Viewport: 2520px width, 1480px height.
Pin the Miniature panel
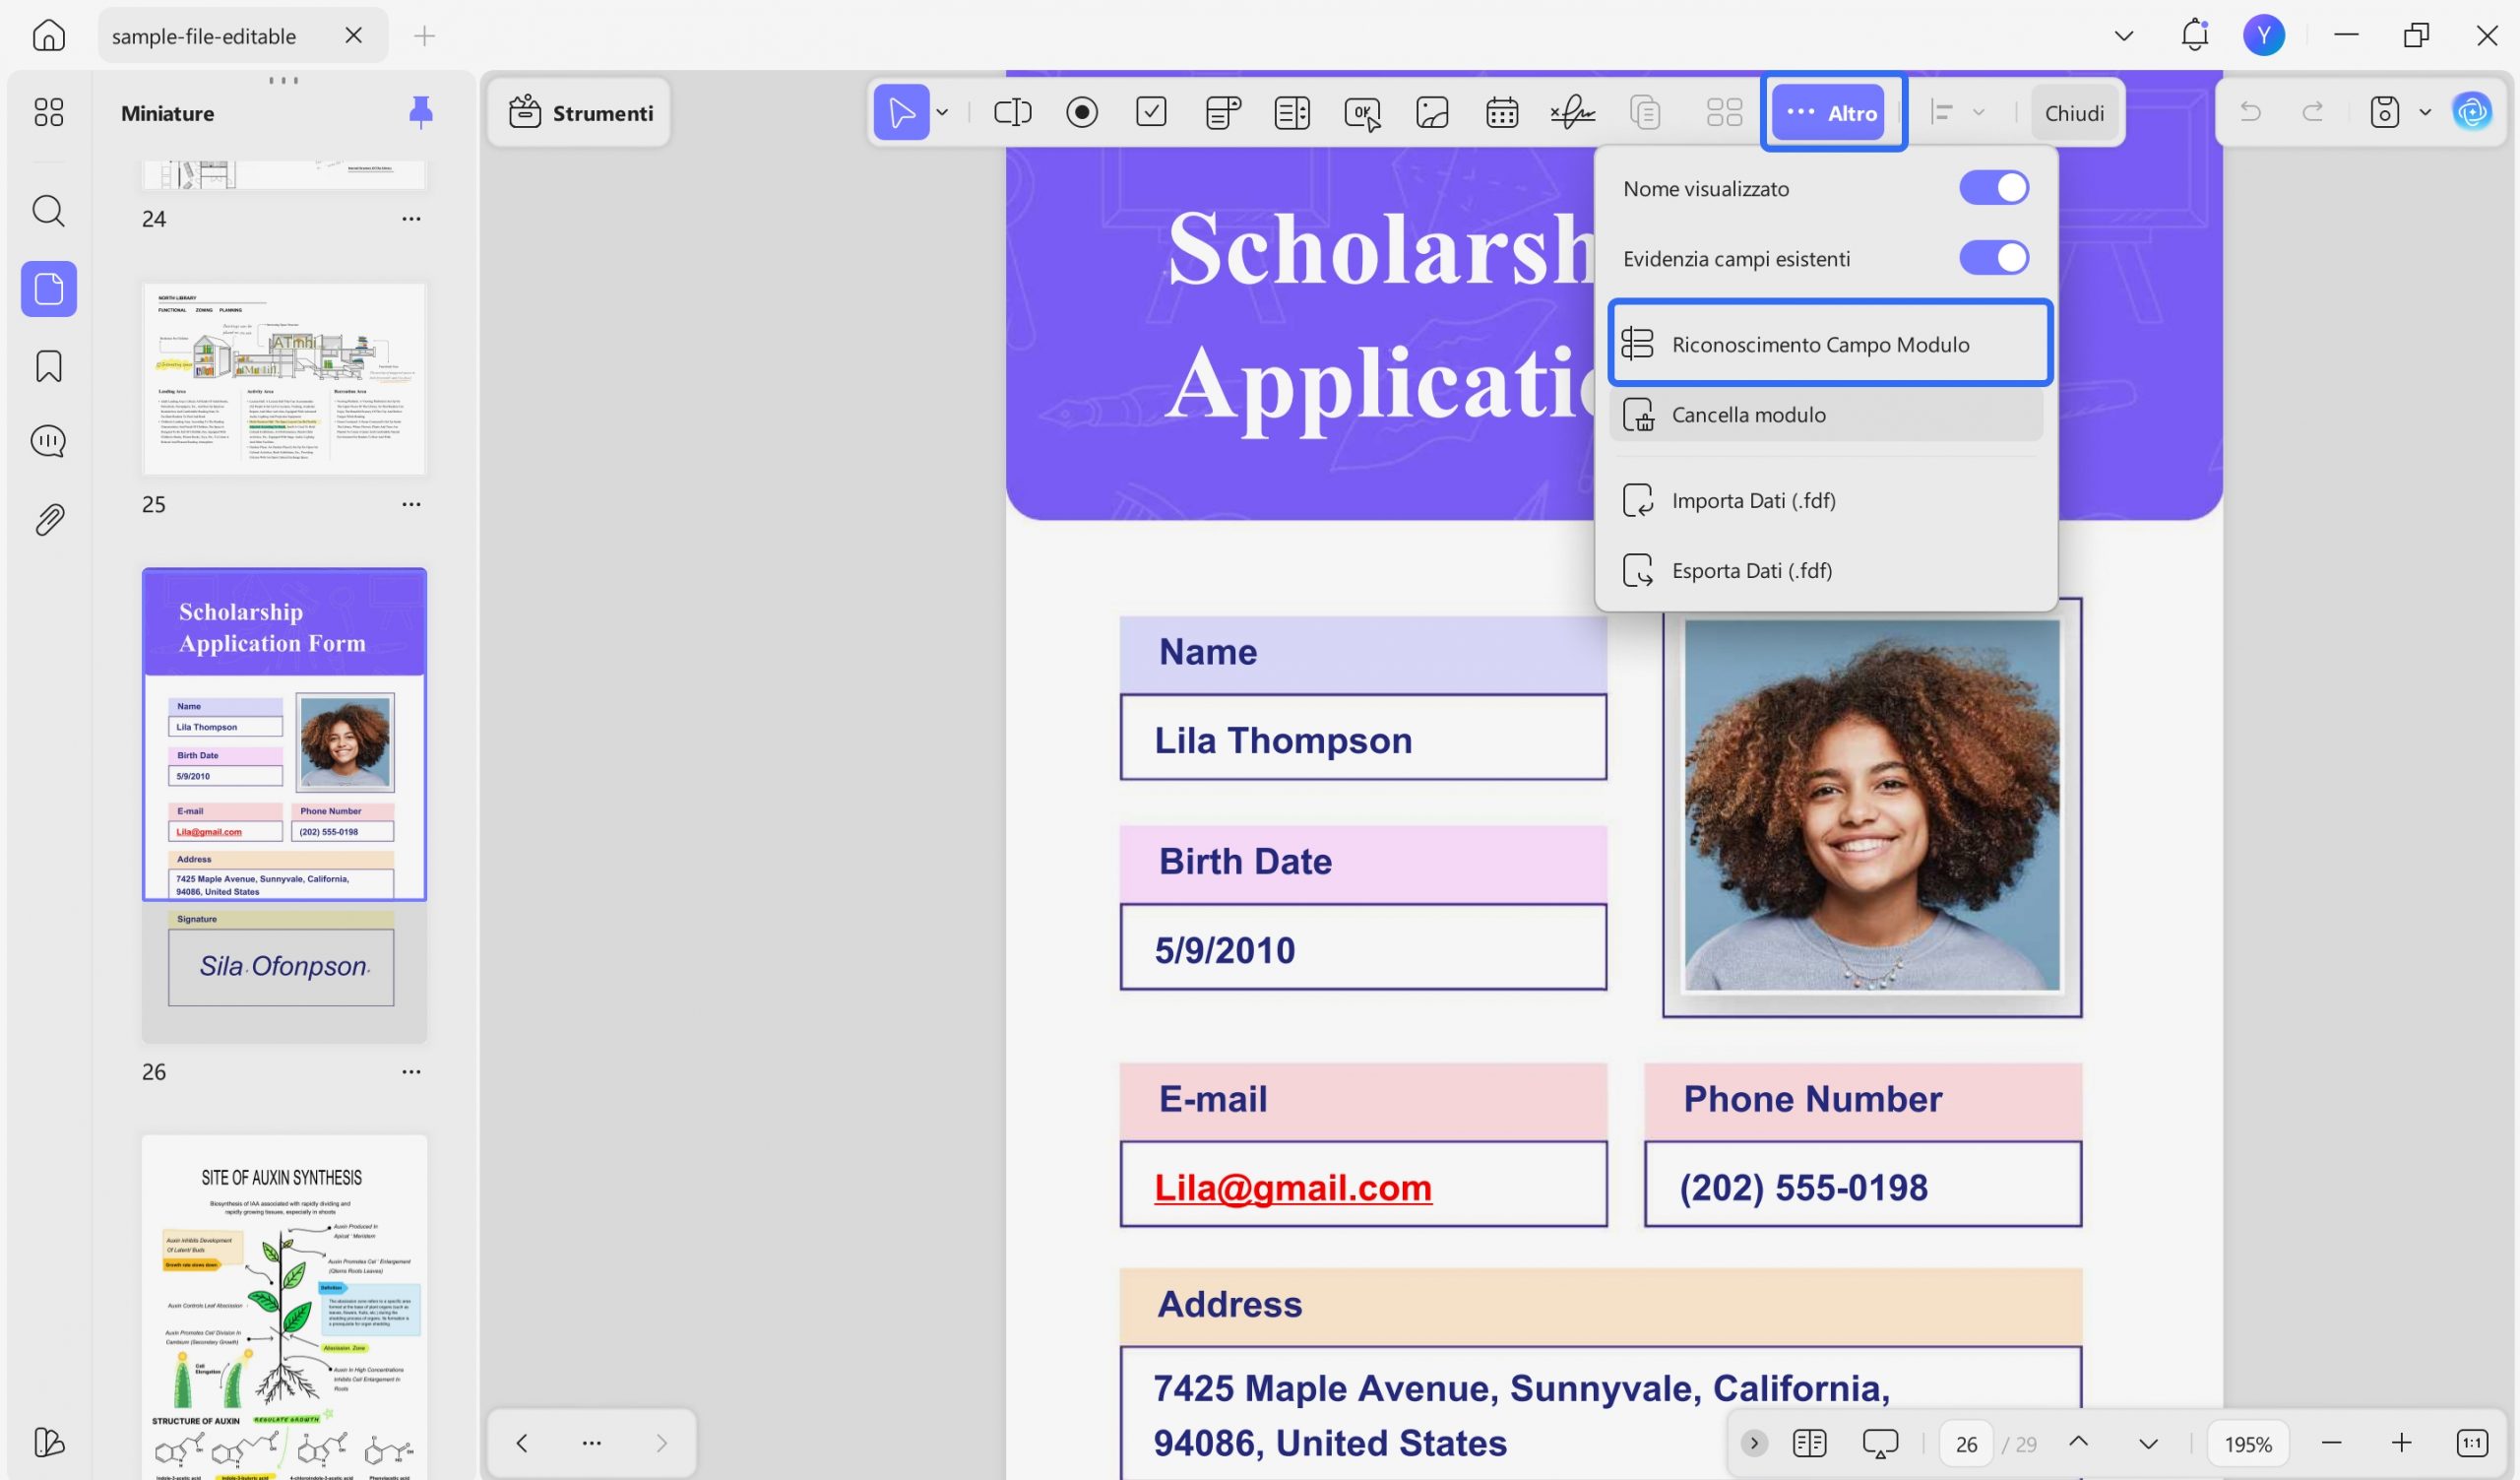click(x=421, y=112)
